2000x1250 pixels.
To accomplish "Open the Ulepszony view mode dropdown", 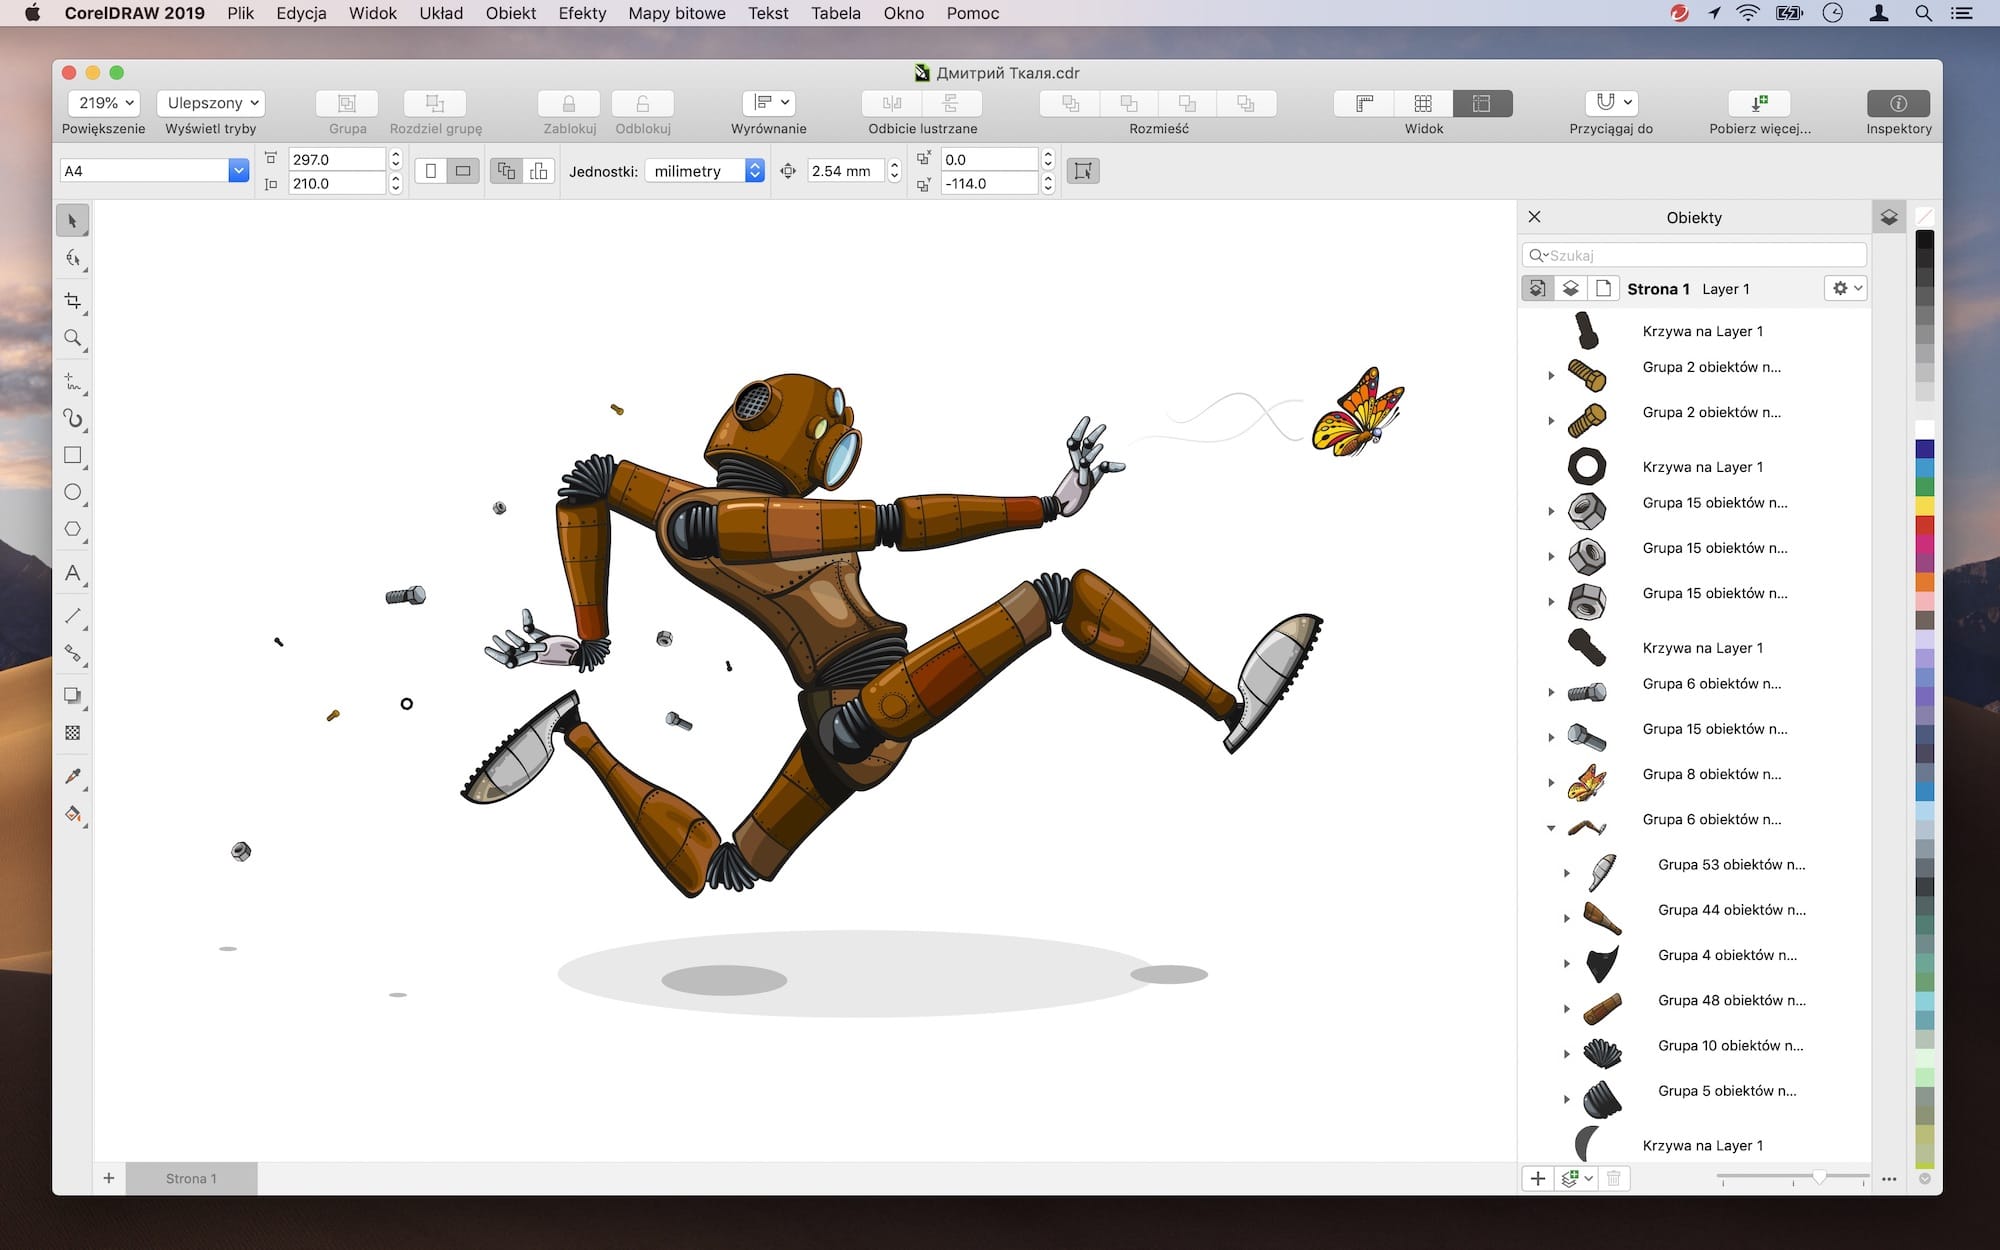I will [211, 103].
